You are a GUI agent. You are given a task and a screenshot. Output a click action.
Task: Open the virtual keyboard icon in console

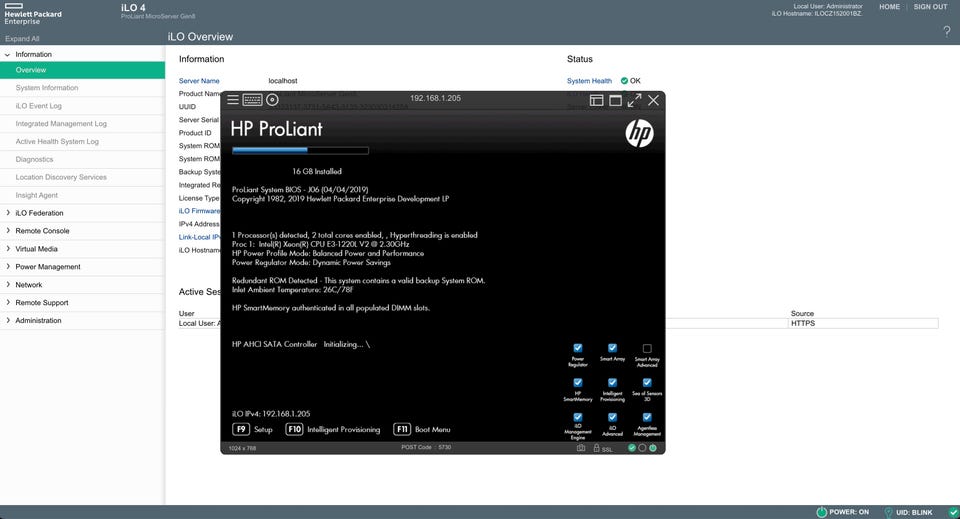[252, 100]
